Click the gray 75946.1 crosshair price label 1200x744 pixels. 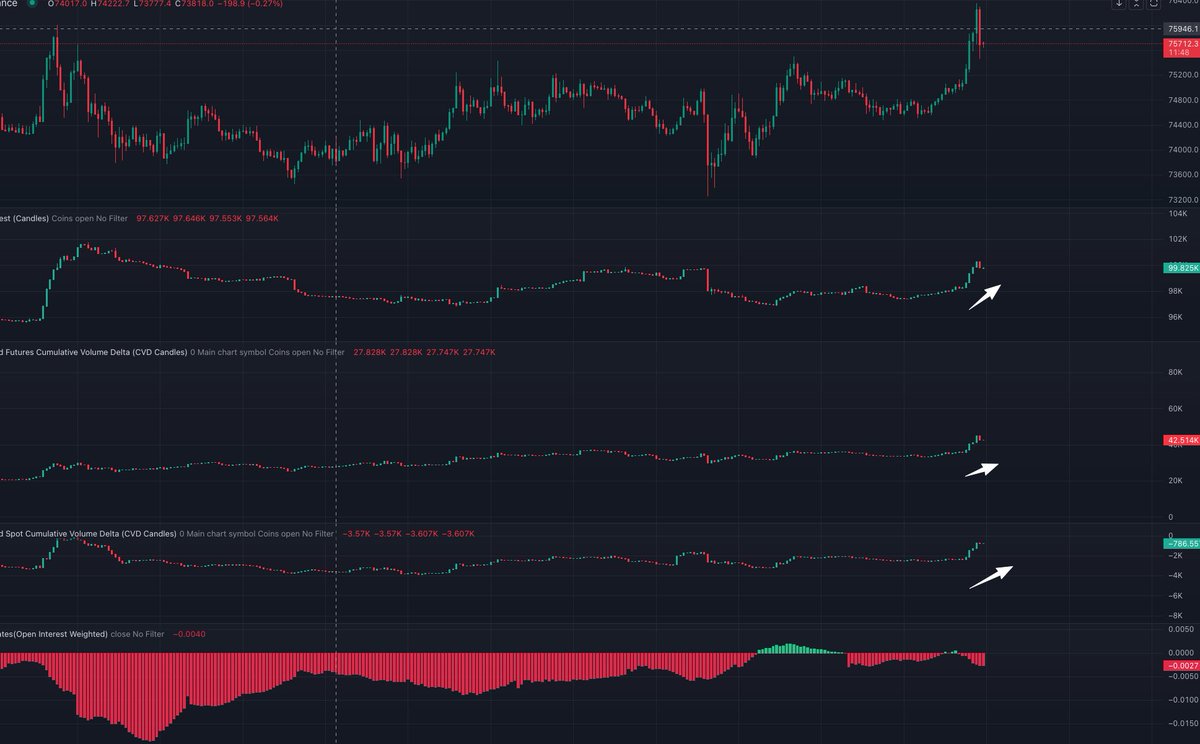pyautogui.click(x=1181, y=29)
